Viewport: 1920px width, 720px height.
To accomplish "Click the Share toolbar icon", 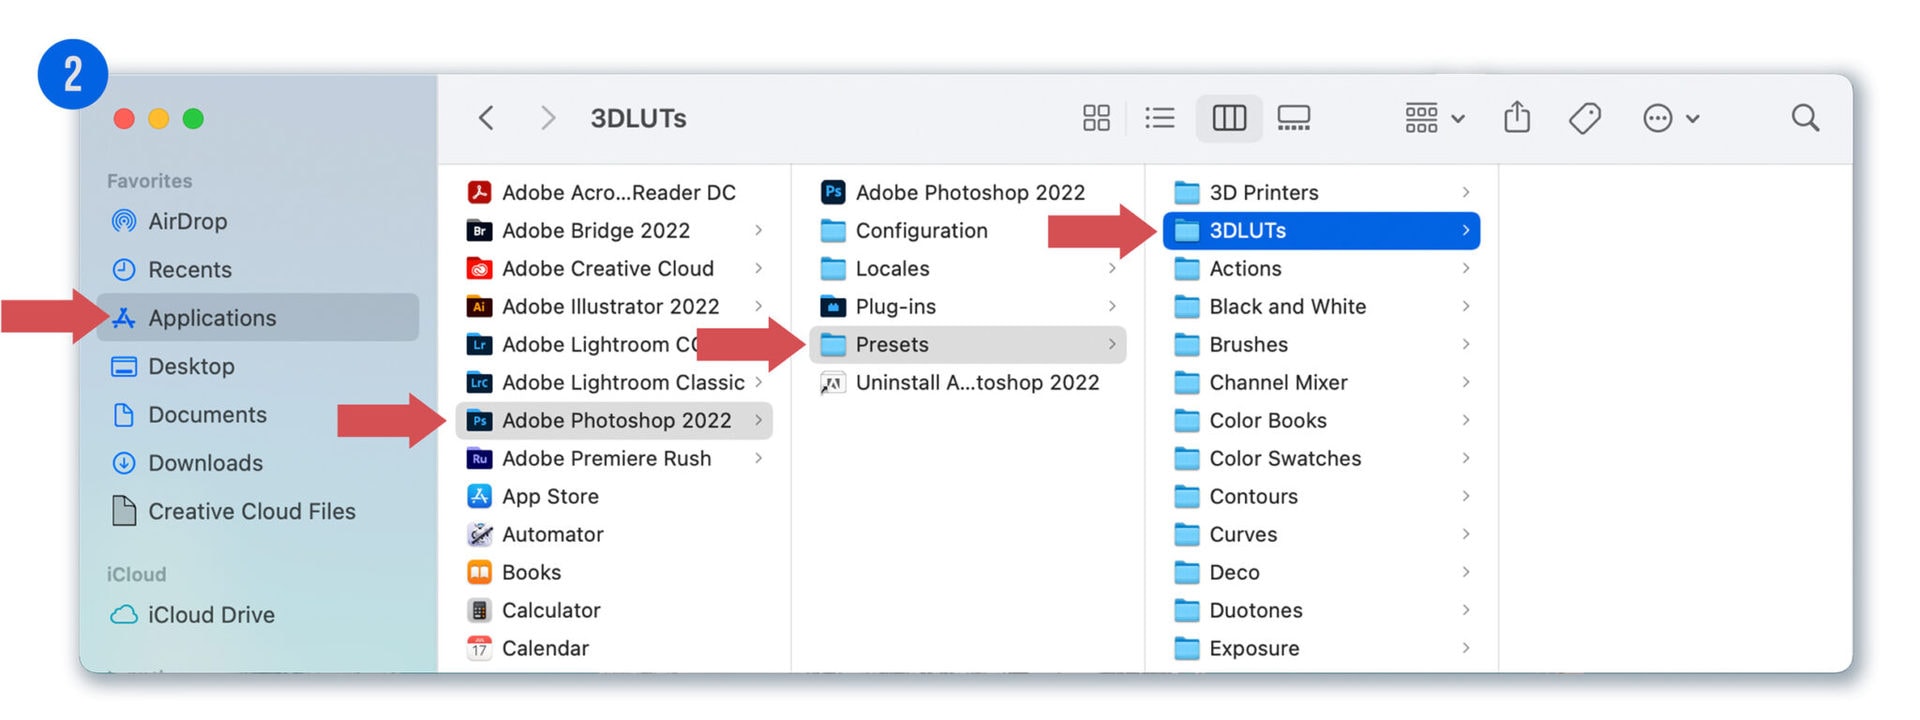I will pos(1517,118).
